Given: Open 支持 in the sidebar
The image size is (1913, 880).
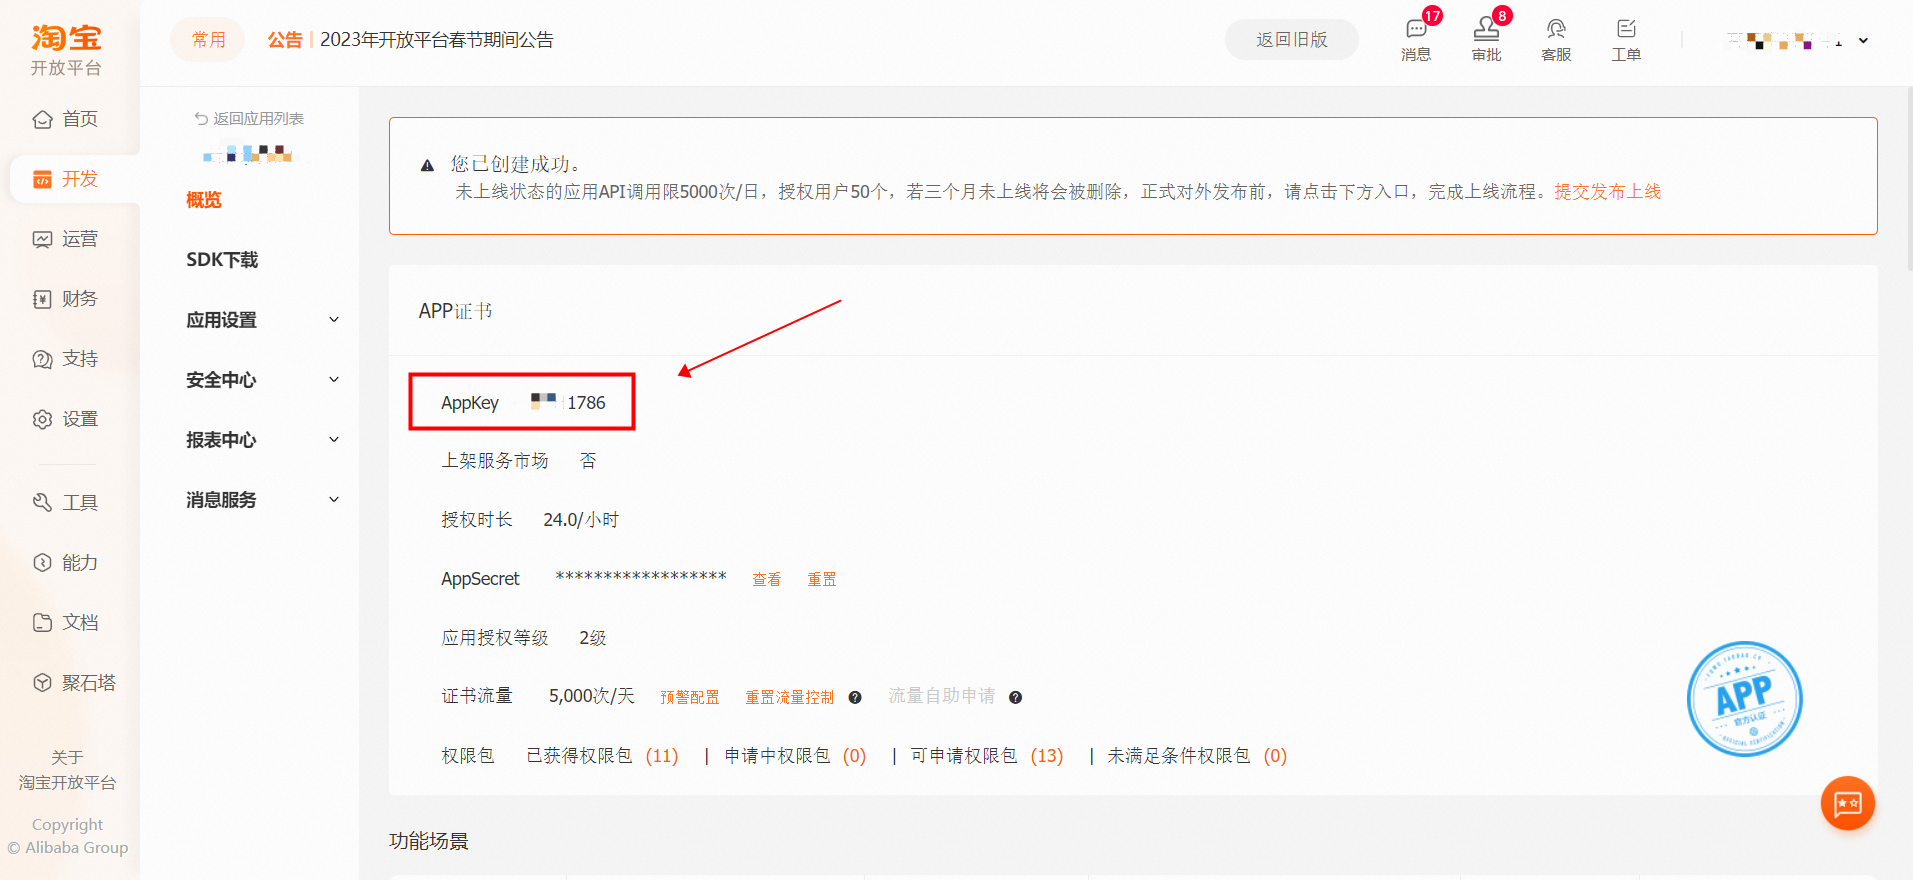Looking at the screenshot, I should click(66, 359).
